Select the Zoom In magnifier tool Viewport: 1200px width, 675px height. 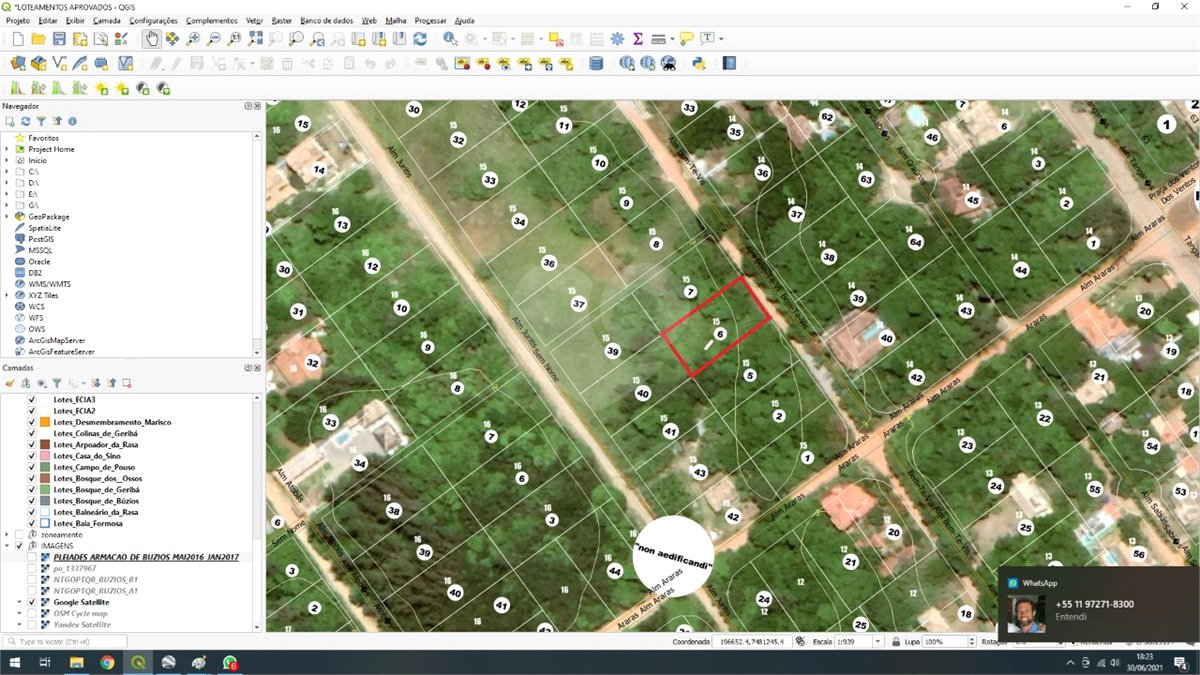[193, 39]
